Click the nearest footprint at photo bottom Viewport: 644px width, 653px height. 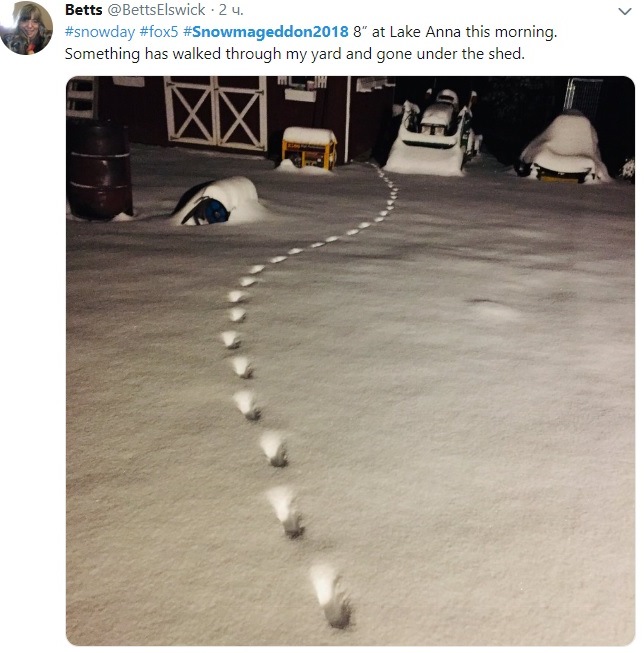coord(331,596)
